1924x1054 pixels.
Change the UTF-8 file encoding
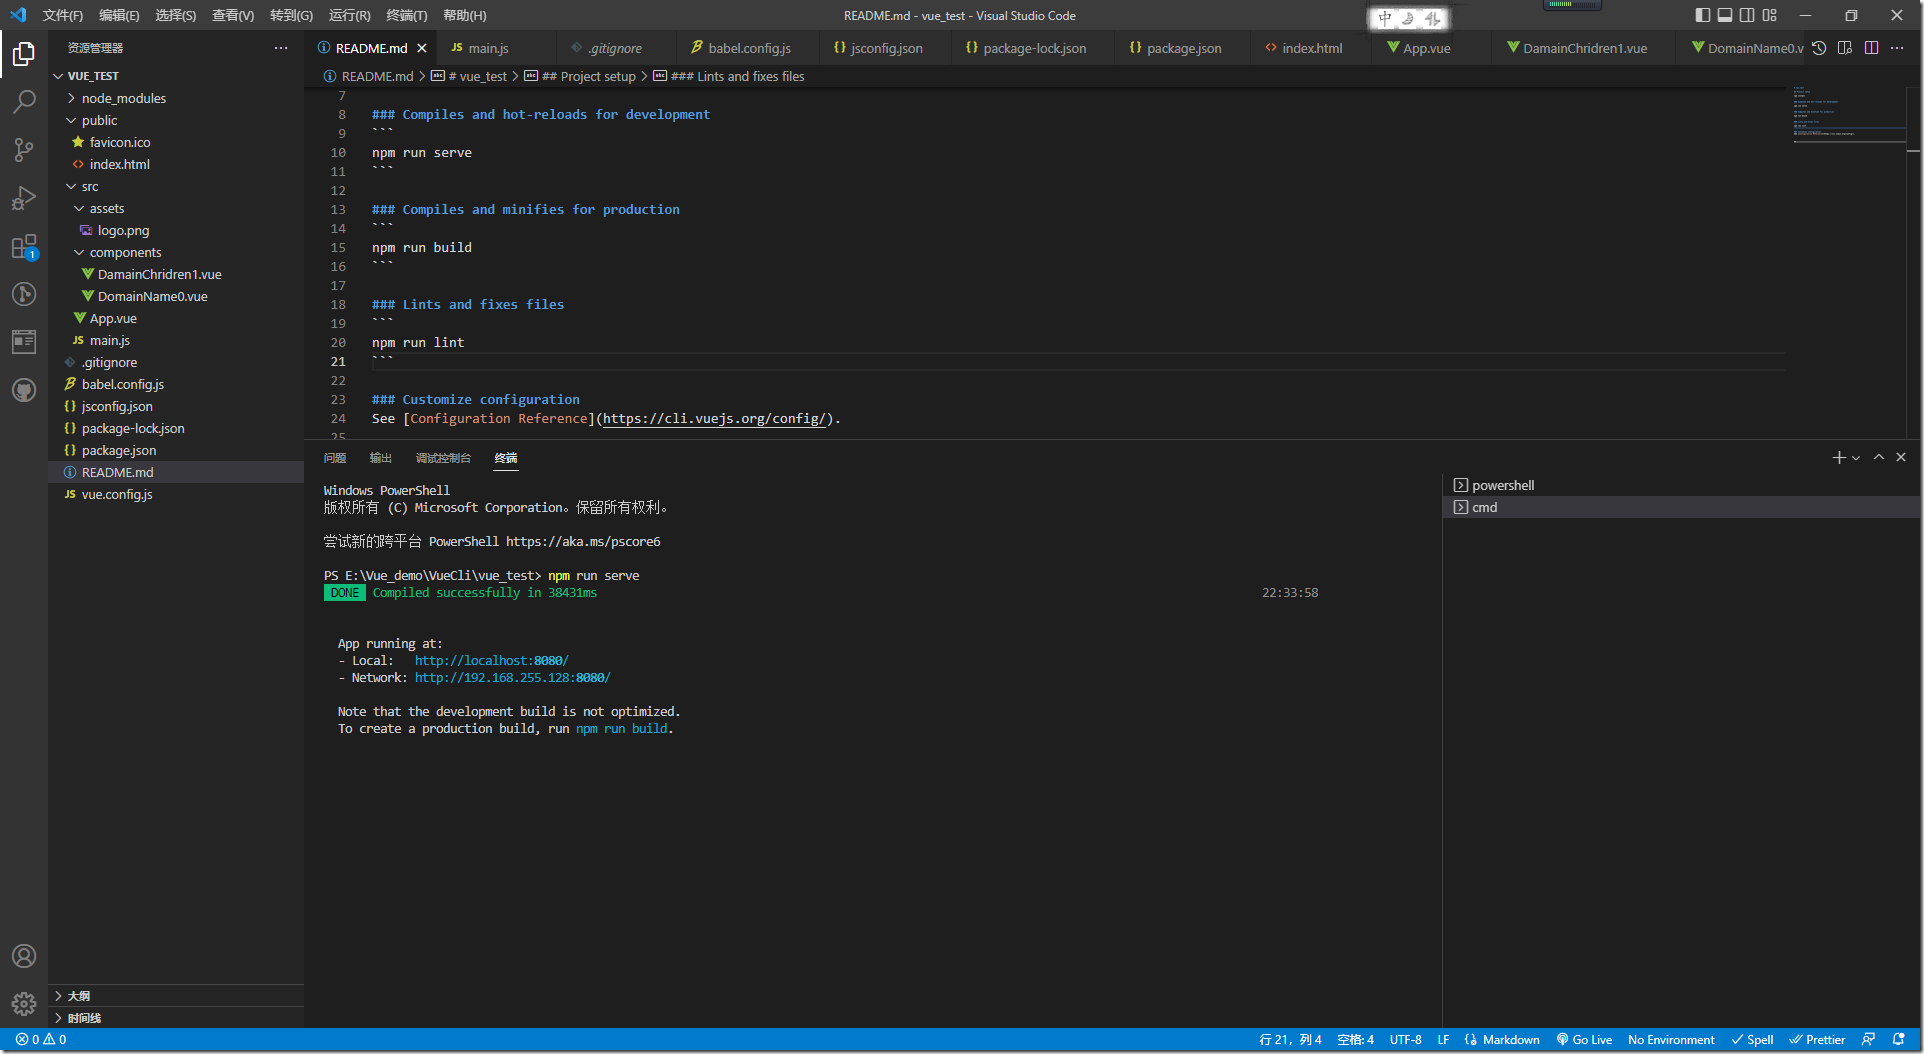(x=1405, y=1040)
